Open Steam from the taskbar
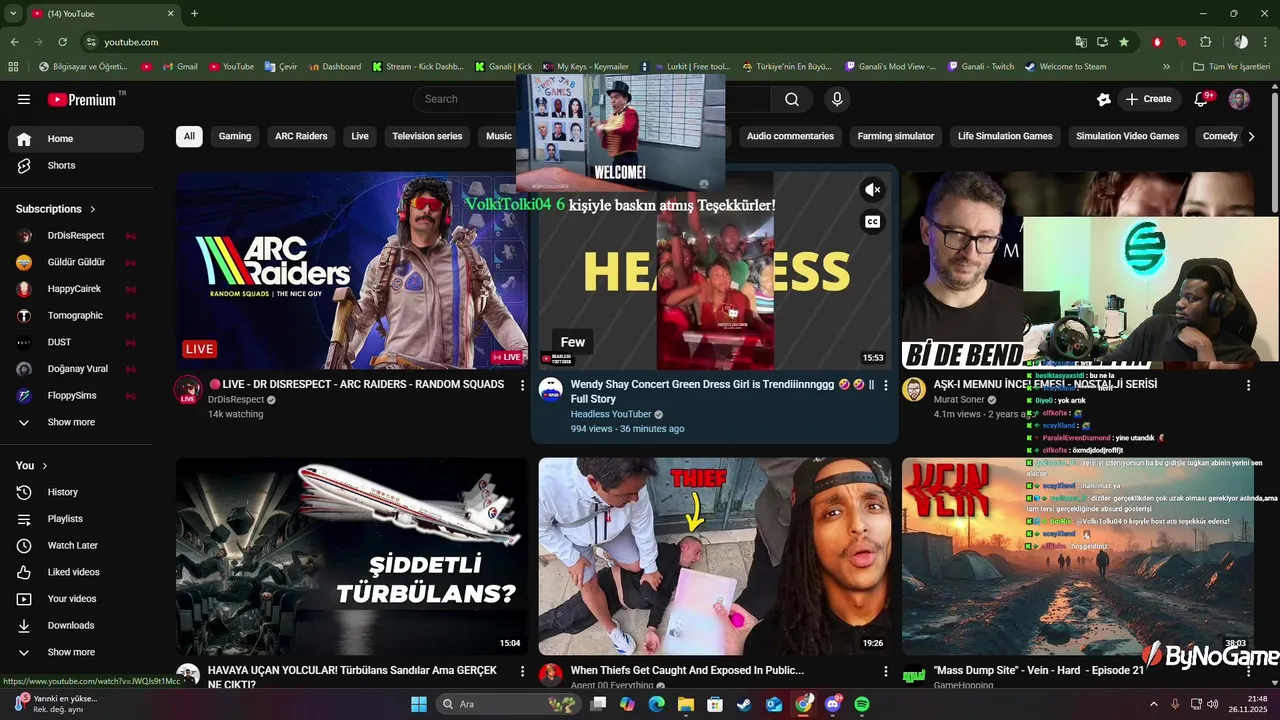 [744, 704]
